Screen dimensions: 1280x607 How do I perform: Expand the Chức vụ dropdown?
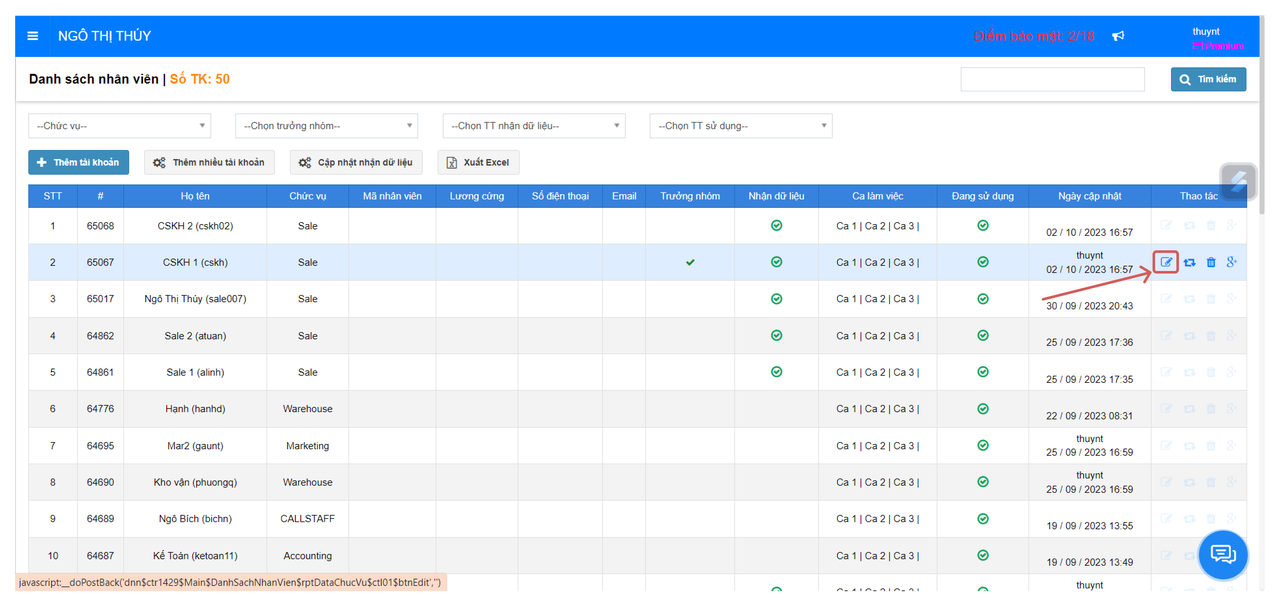120,126
